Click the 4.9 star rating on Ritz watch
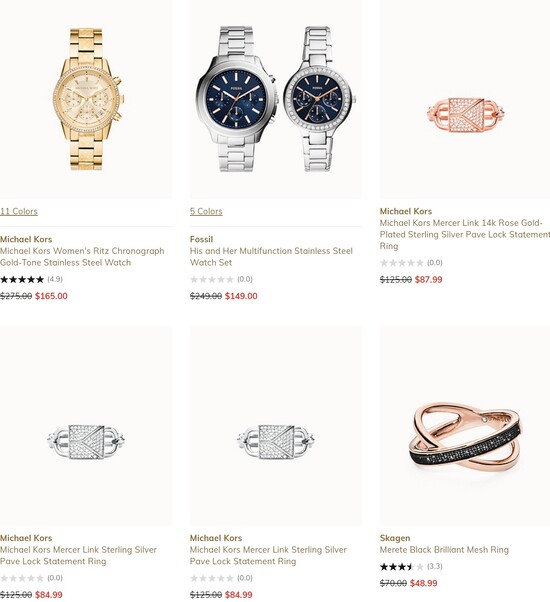Viewport: 550px width, 602px height. (x=31, y=279)
